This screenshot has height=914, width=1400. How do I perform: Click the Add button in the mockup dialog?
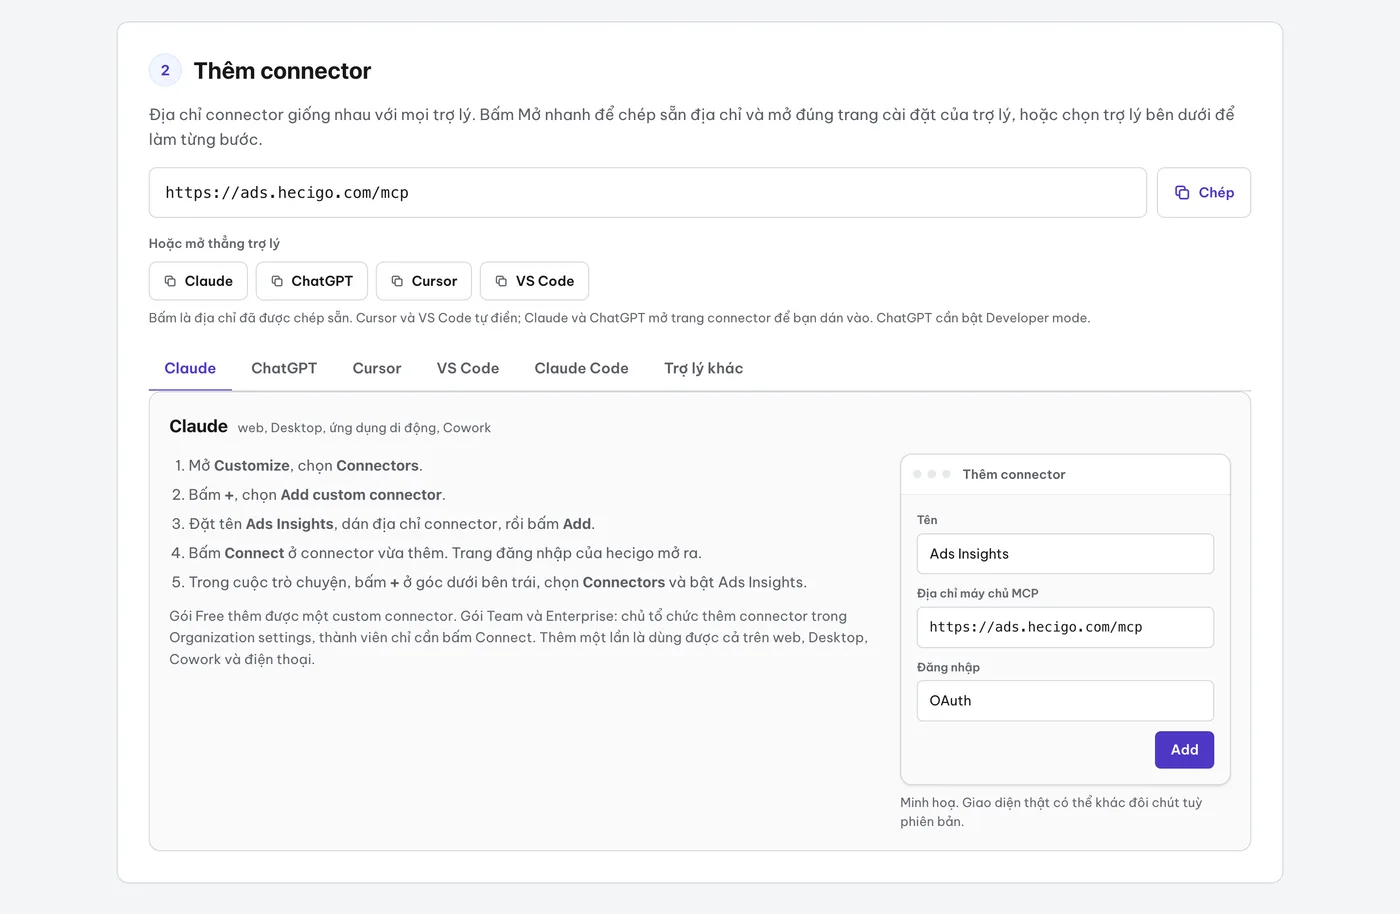pos(1184,750)
